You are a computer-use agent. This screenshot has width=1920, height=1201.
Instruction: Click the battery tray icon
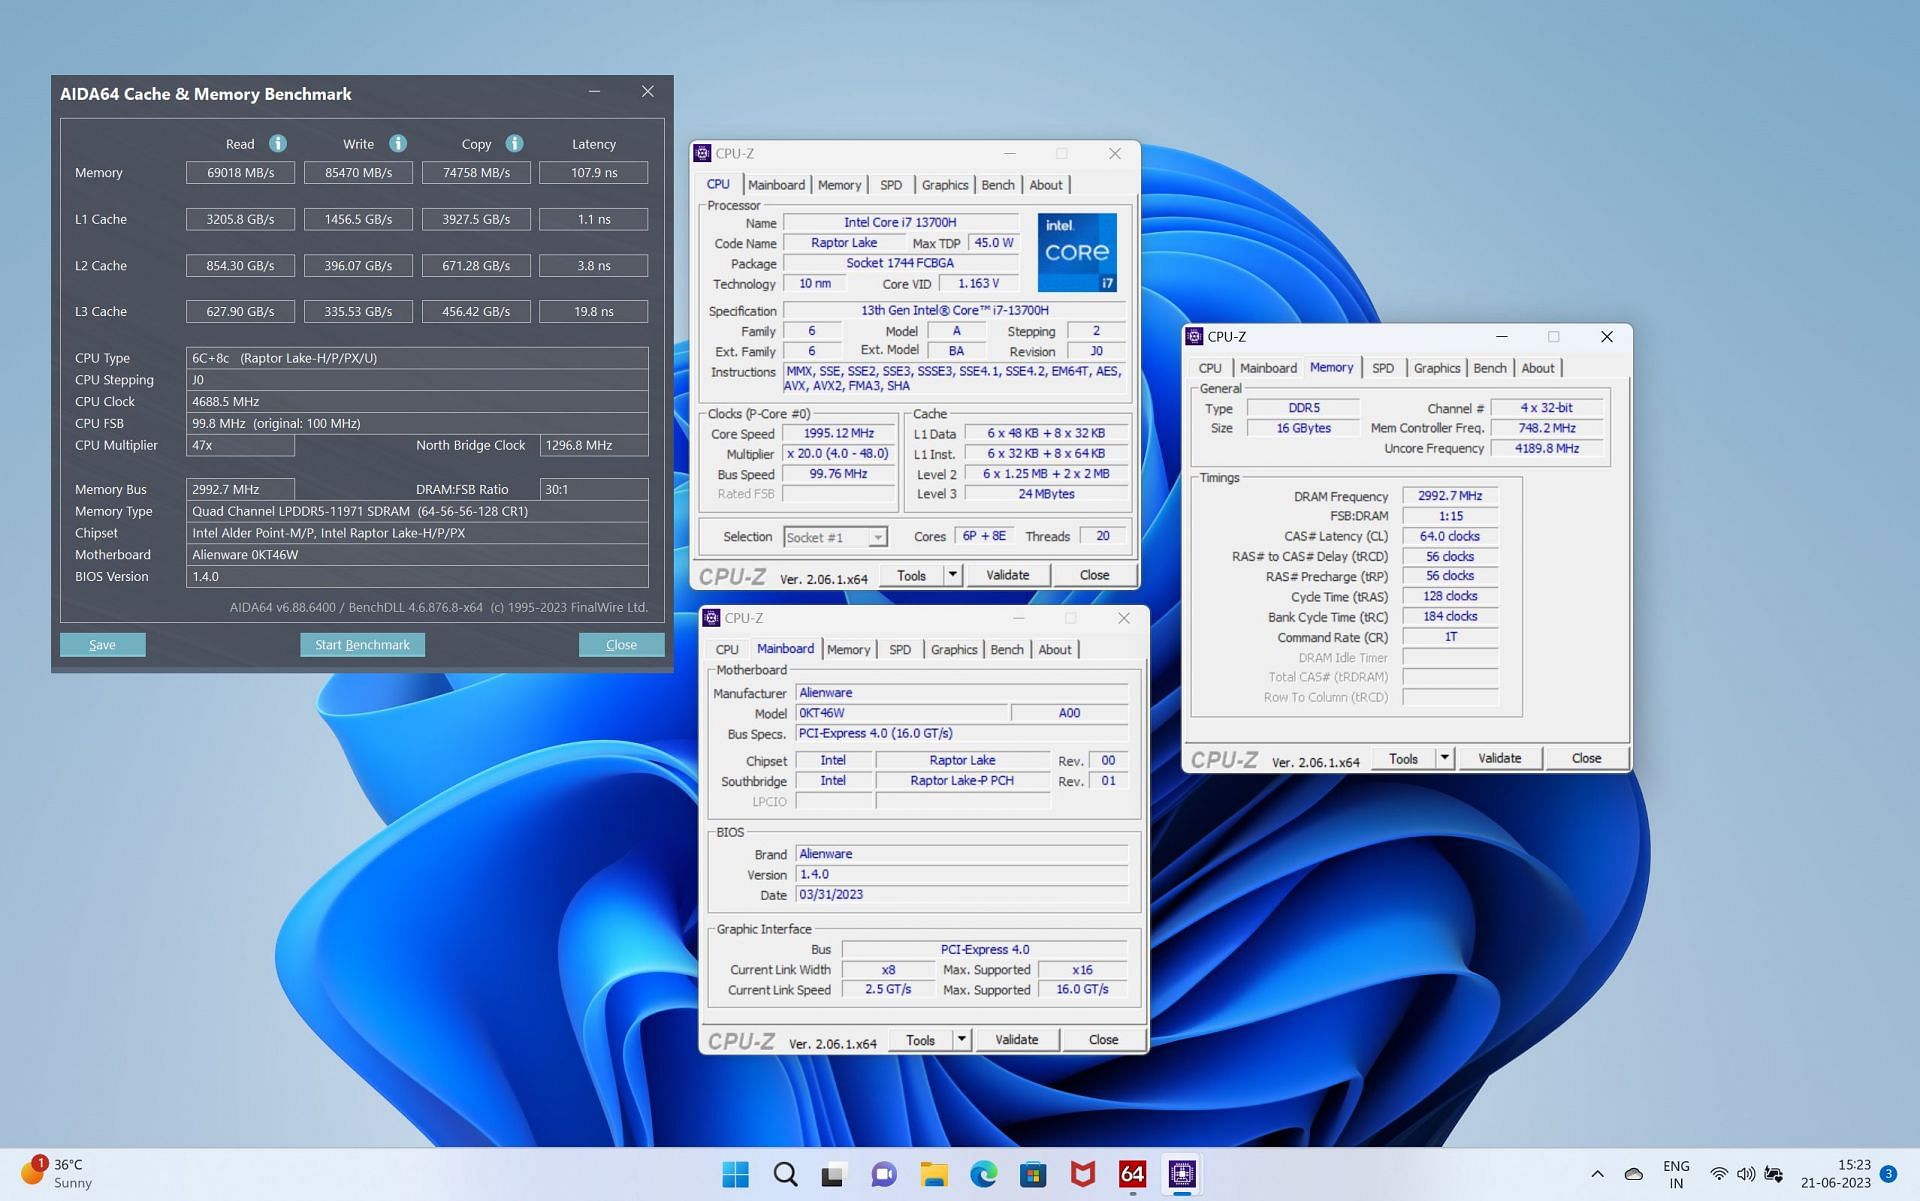[1774, 1174]
